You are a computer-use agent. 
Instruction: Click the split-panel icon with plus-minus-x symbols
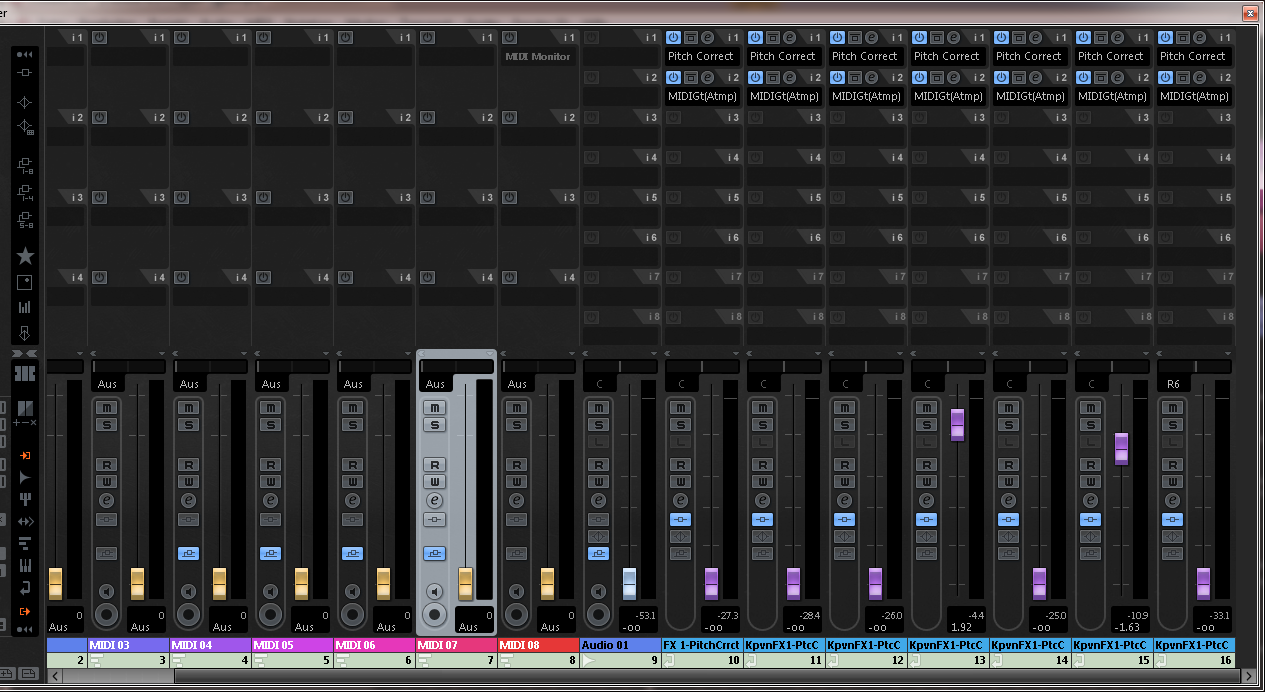click(25, 411)
